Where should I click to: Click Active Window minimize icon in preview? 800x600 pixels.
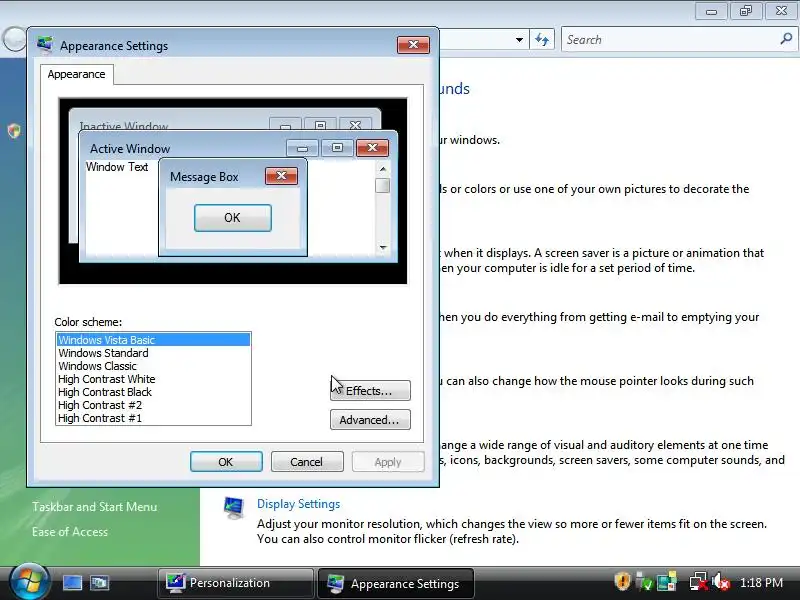[302, 148]
